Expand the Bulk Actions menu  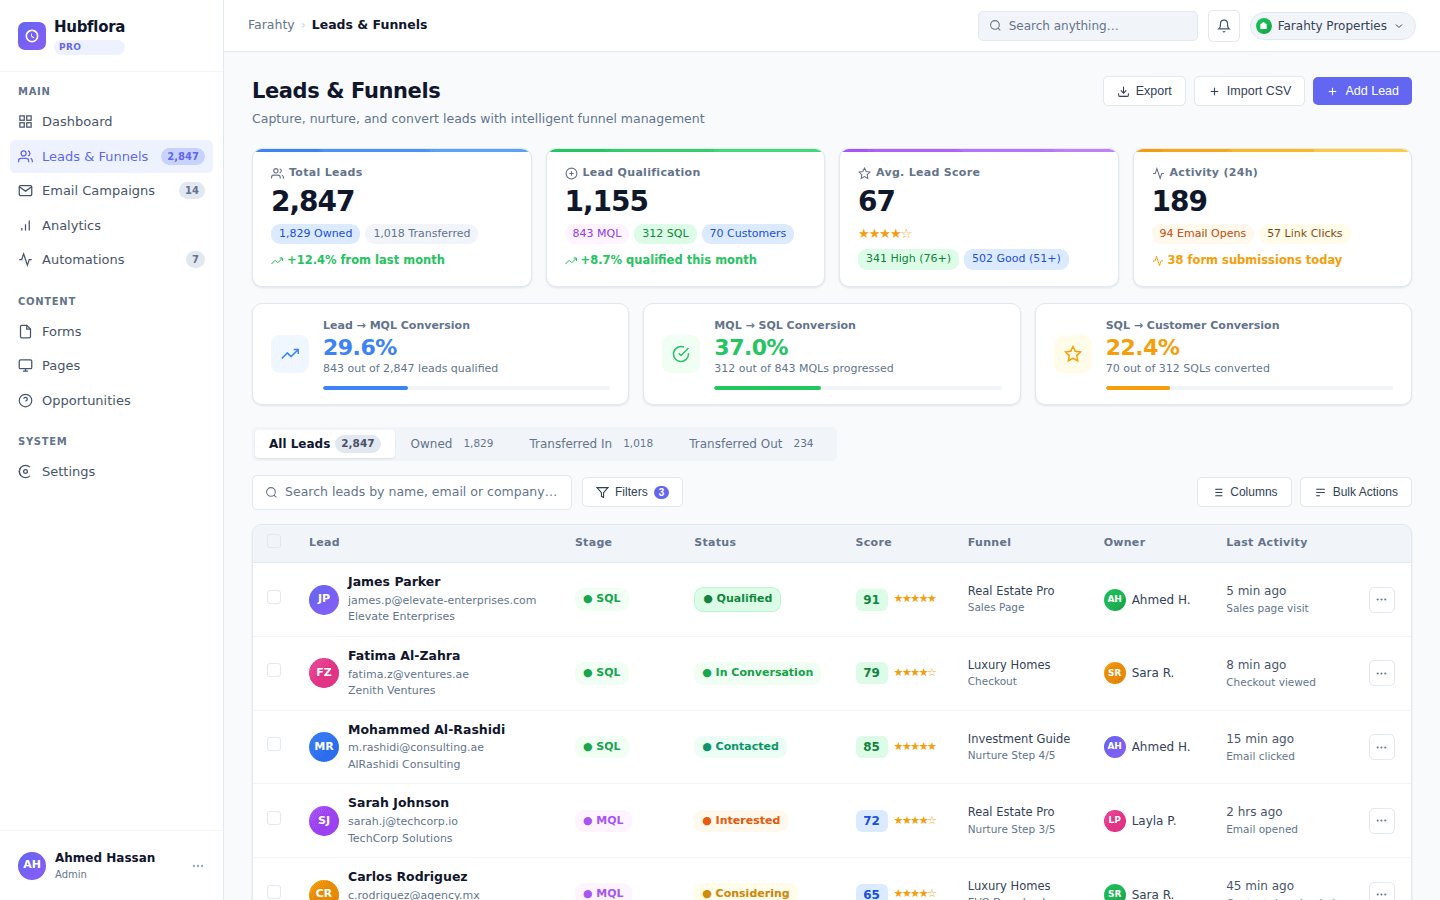tap(1355, 492)
